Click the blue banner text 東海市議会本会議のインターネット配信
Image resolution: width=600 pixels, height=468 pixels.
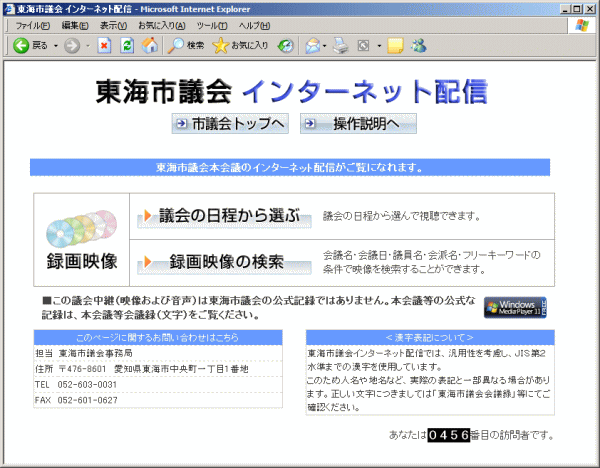click(x=290, y=168)
